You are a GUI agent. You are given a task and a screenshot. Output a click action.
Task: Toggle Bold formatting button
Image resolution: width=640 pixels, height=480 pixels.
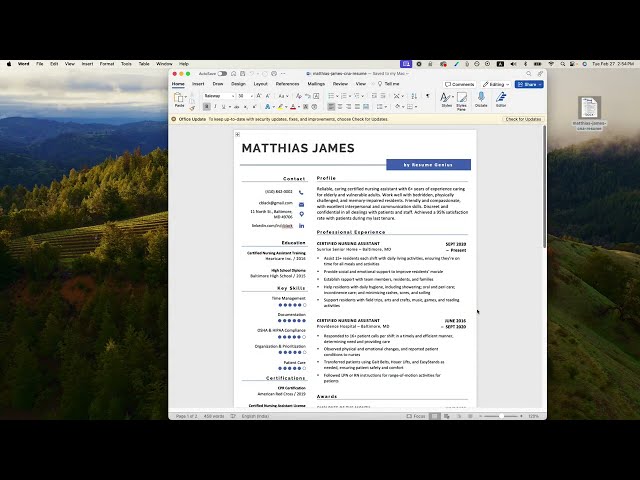point(207,107)
